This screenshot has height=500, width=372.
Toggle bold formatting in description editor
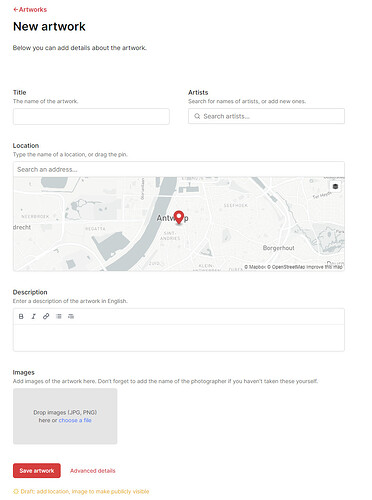21,316
